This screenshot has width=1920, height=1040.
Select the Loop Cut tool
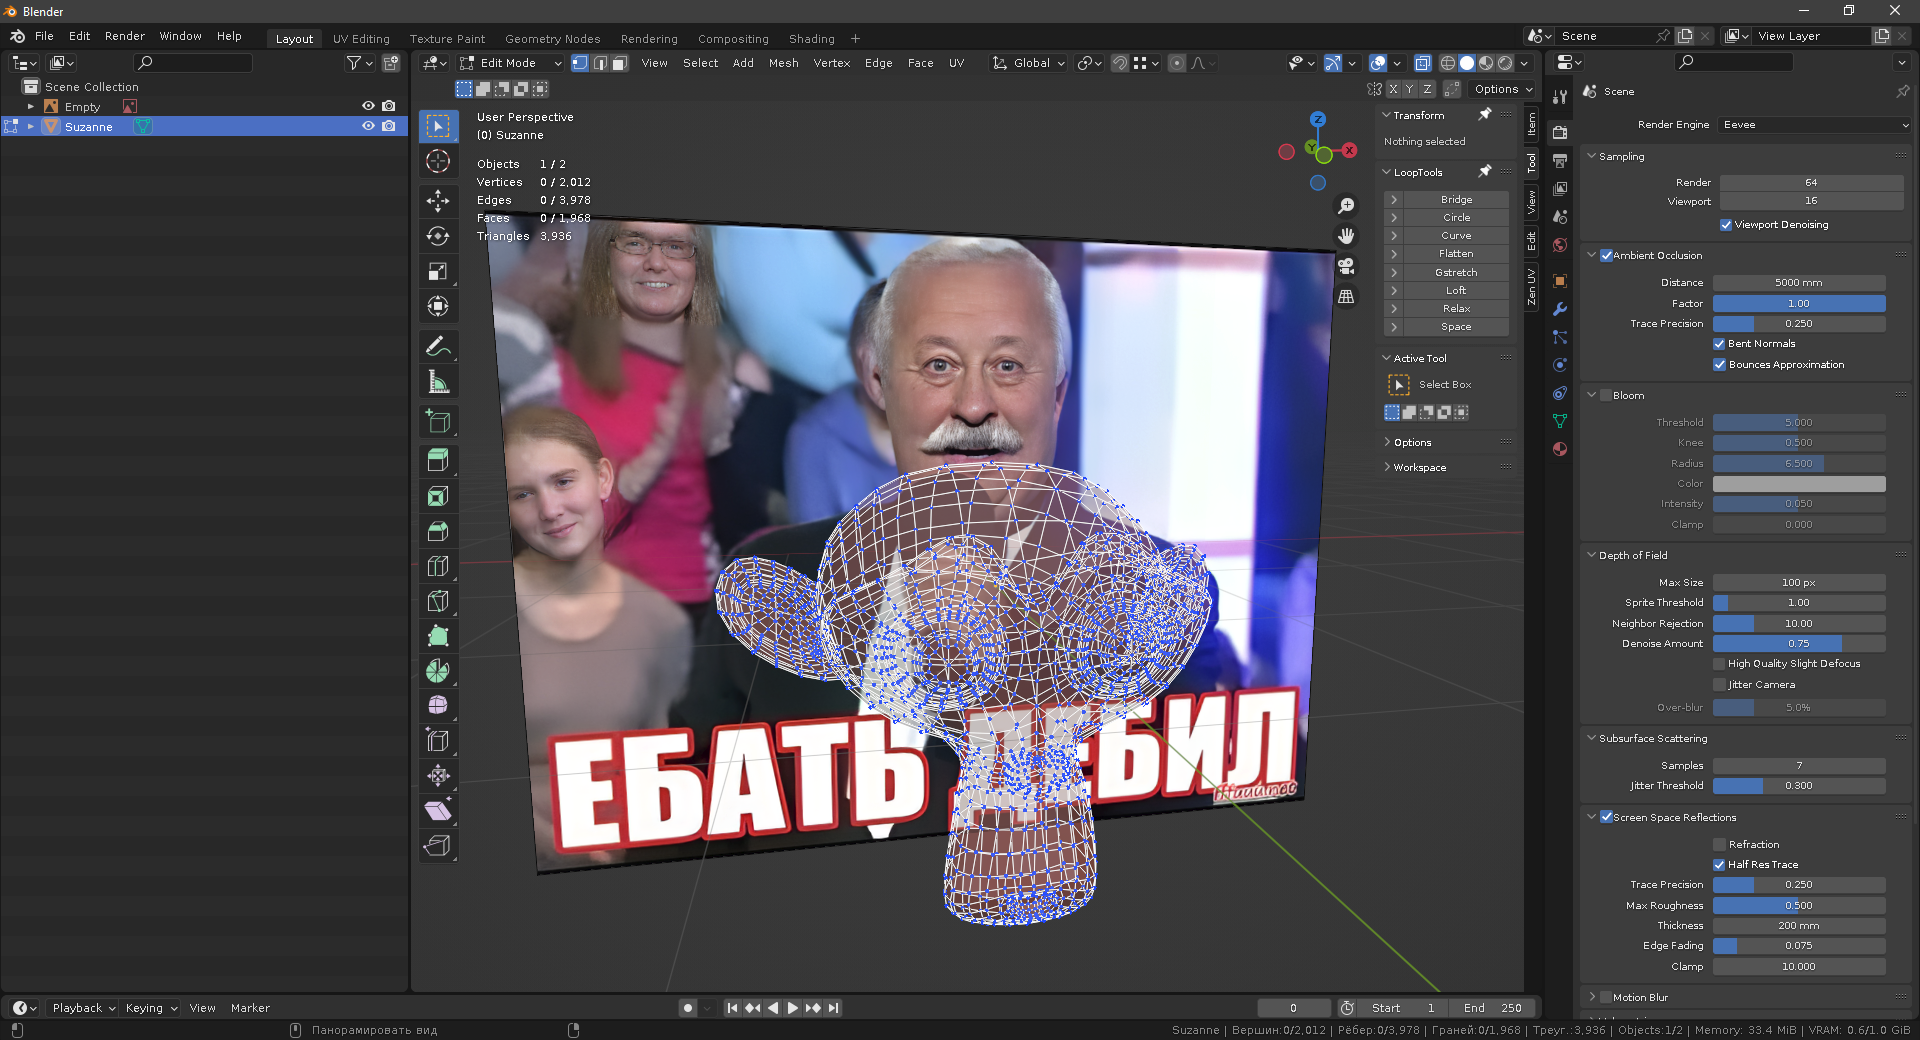coord(438,566)
